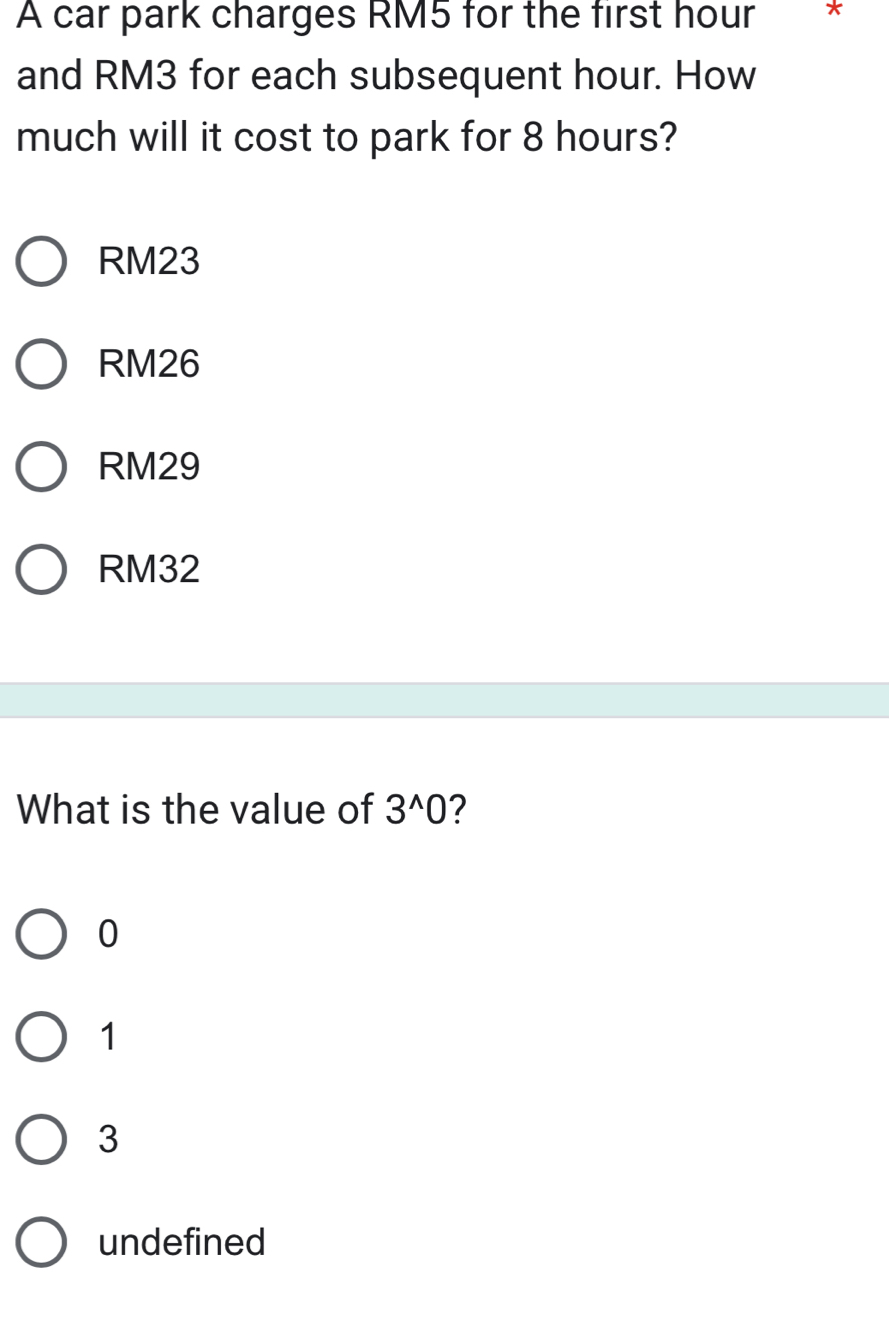Click the "RM23" answer label text

pos(150,262)
